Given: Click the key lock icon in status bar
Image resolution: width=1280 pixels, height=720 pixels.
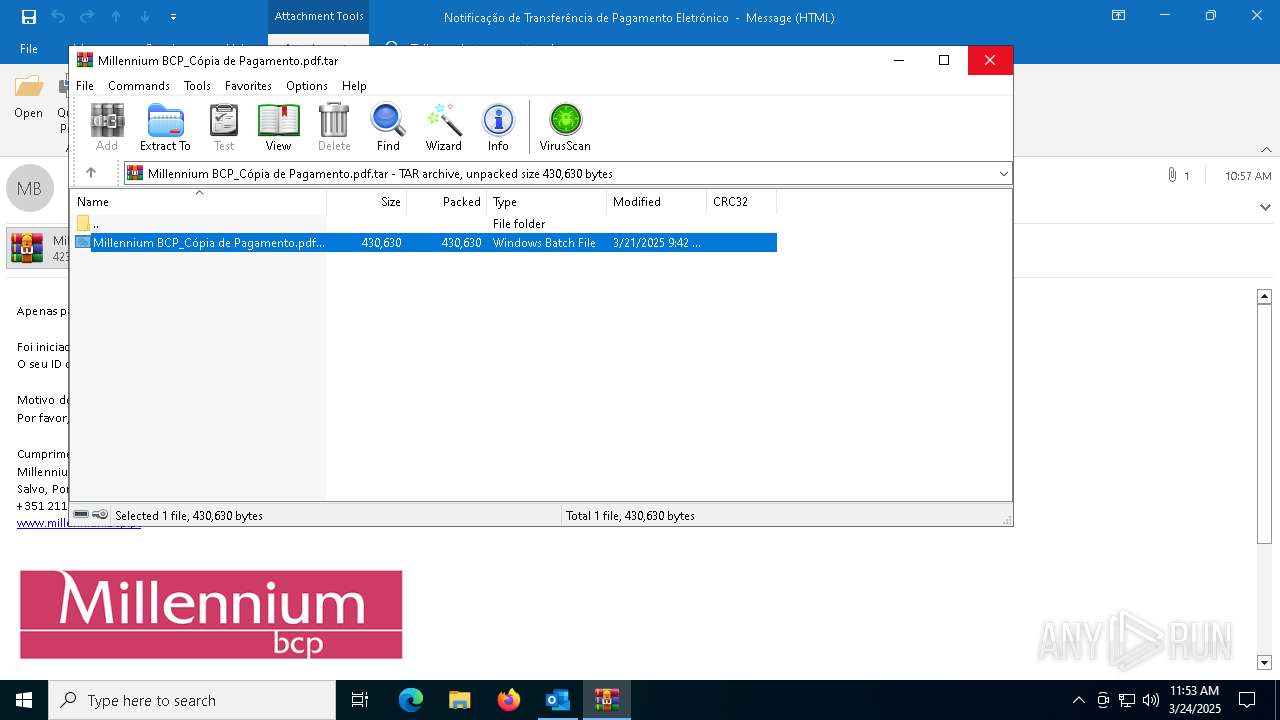Looking at the screenshot, I should coord(100,515).
